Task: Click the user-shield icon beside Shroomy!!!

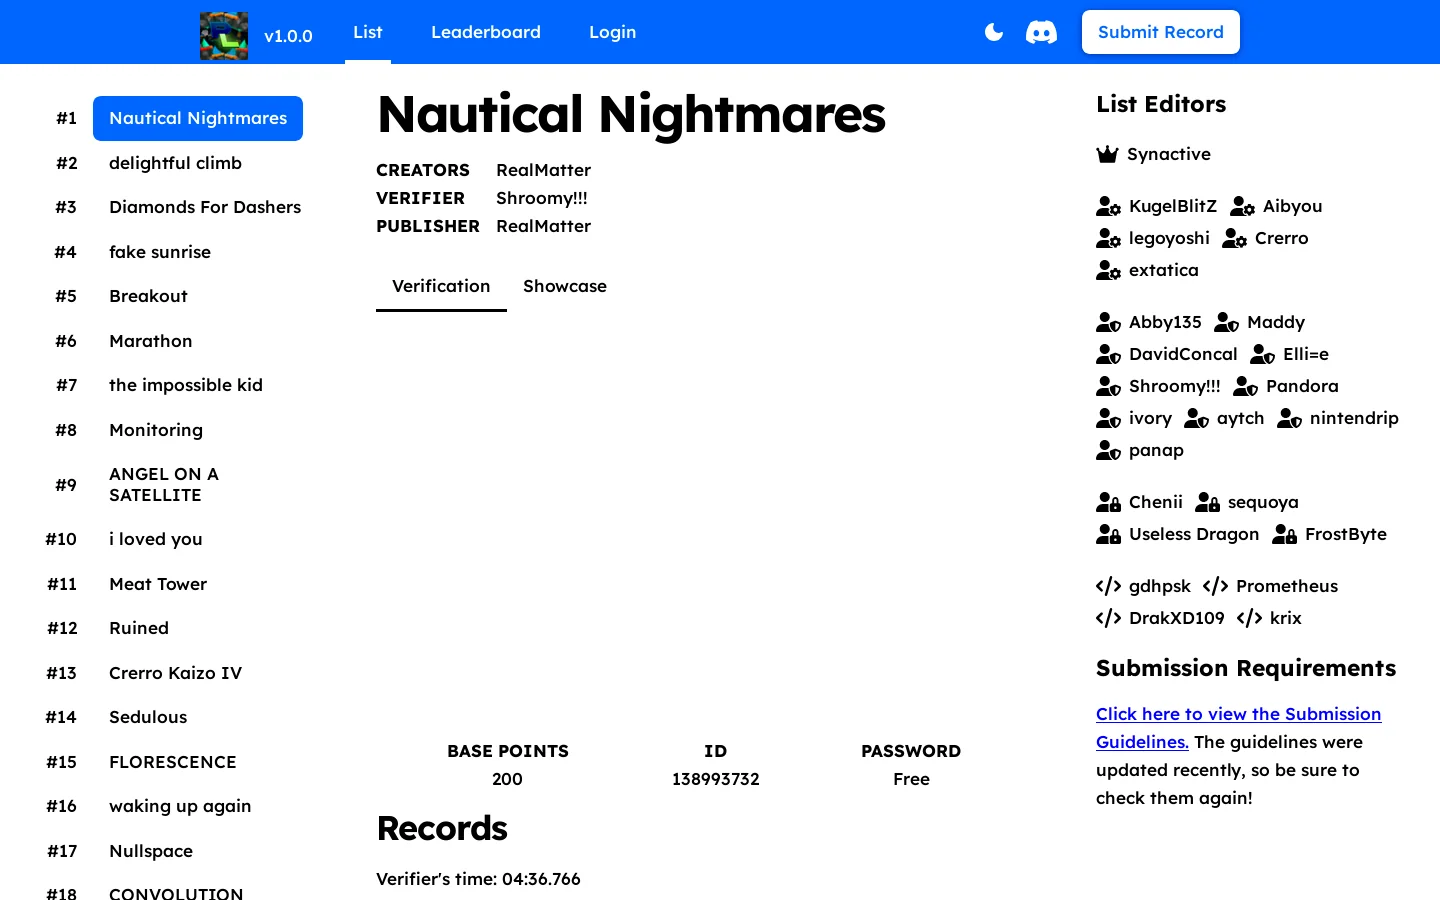Action: point(1108,386)
